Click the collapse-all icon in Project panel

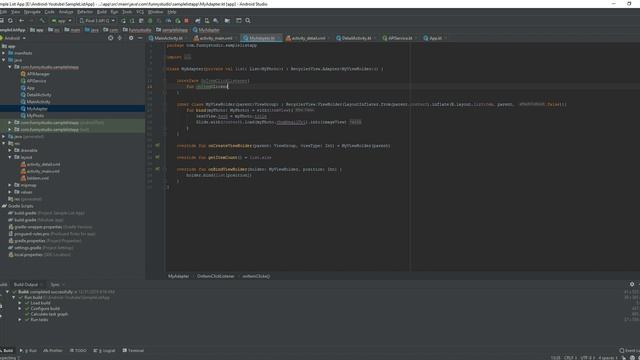(120, 38)
